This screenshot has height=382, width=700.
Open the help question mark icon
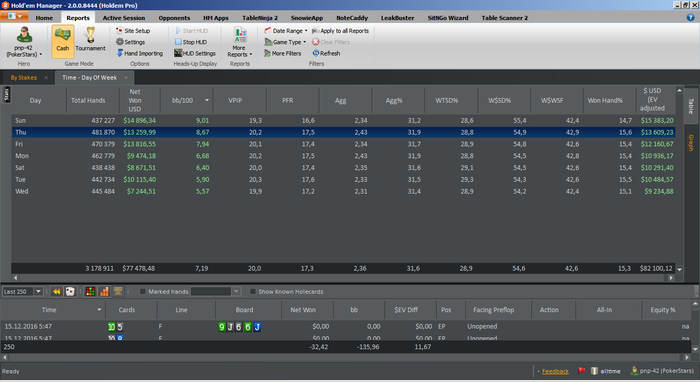690,17
